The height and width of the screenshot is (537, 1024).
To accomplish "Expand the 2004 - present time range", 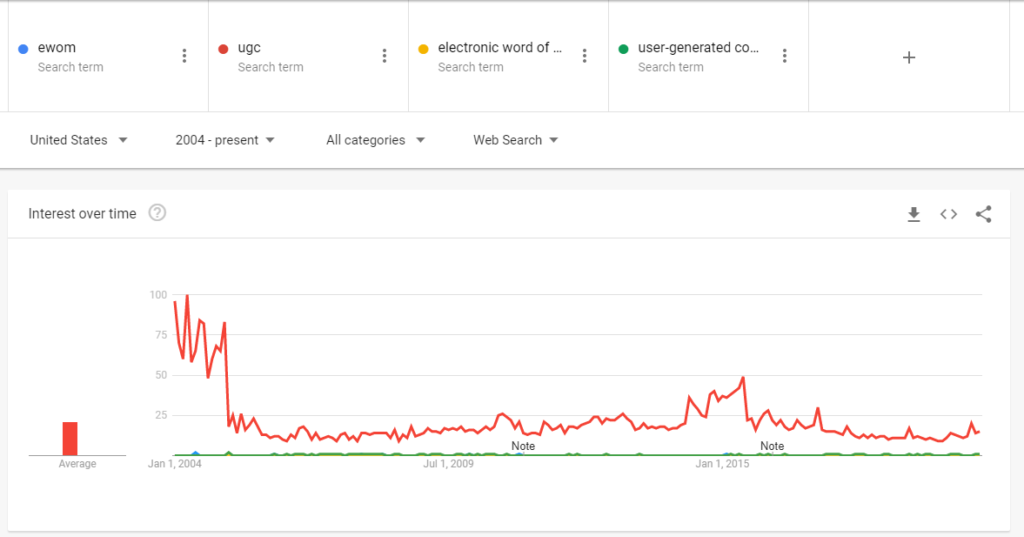I will (224, 140).
